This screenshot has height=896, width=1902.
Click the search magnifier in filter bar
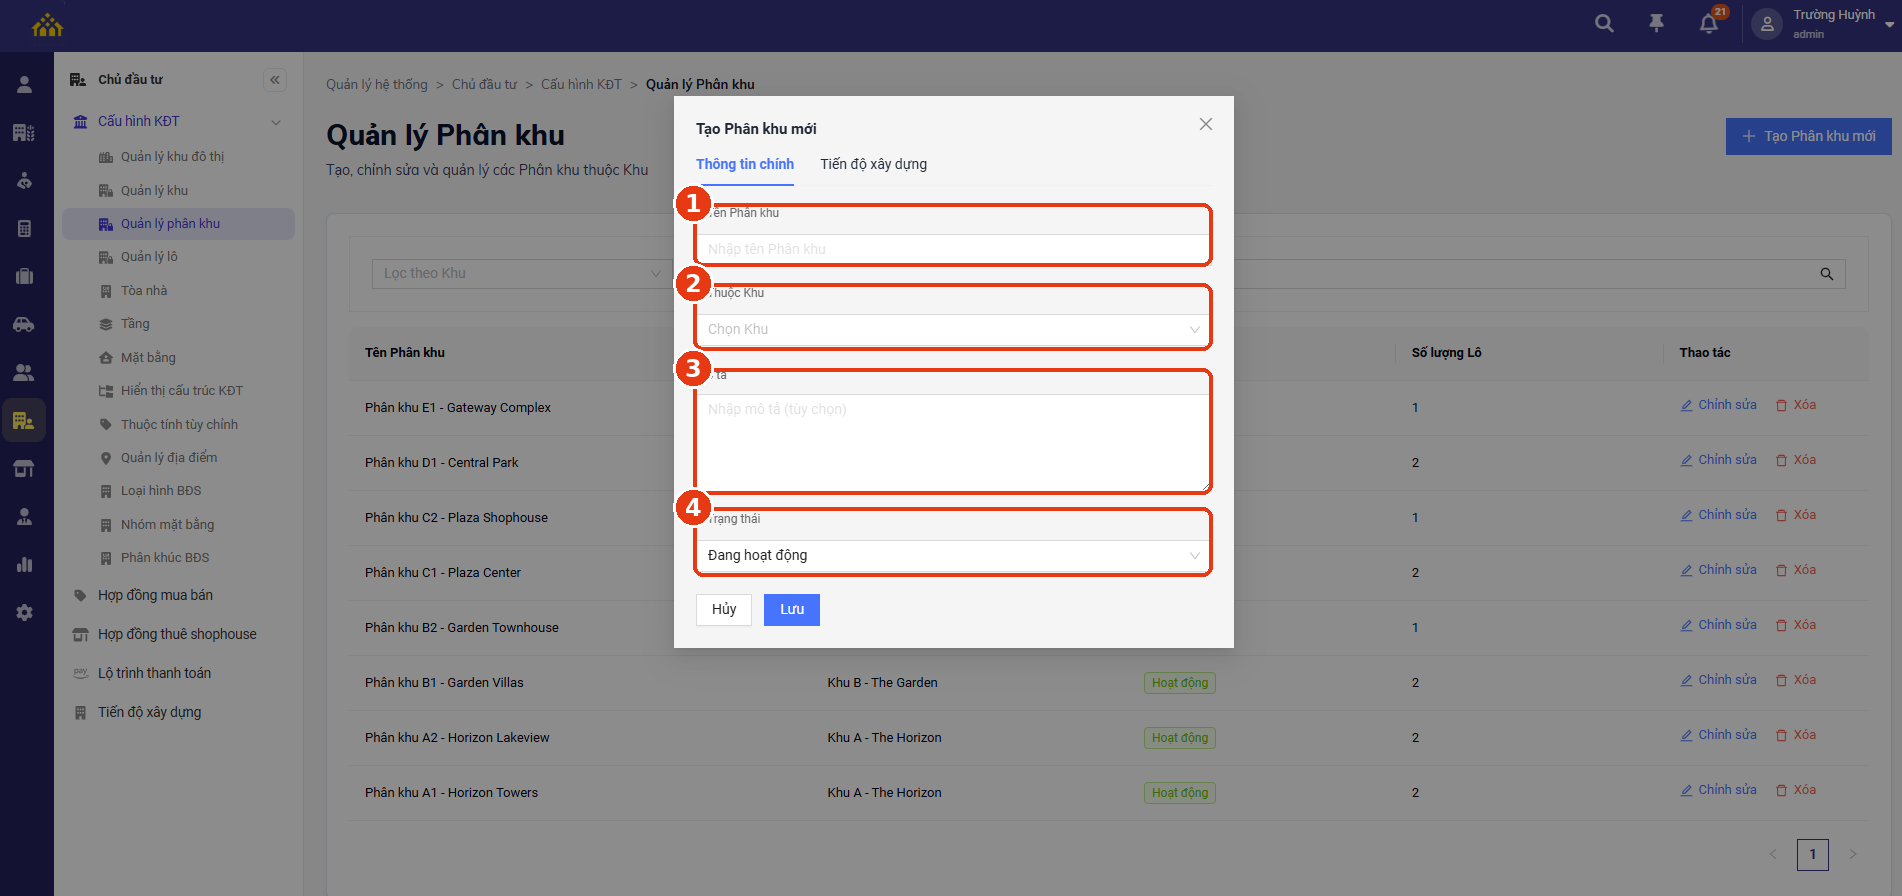pos(1826,274)
